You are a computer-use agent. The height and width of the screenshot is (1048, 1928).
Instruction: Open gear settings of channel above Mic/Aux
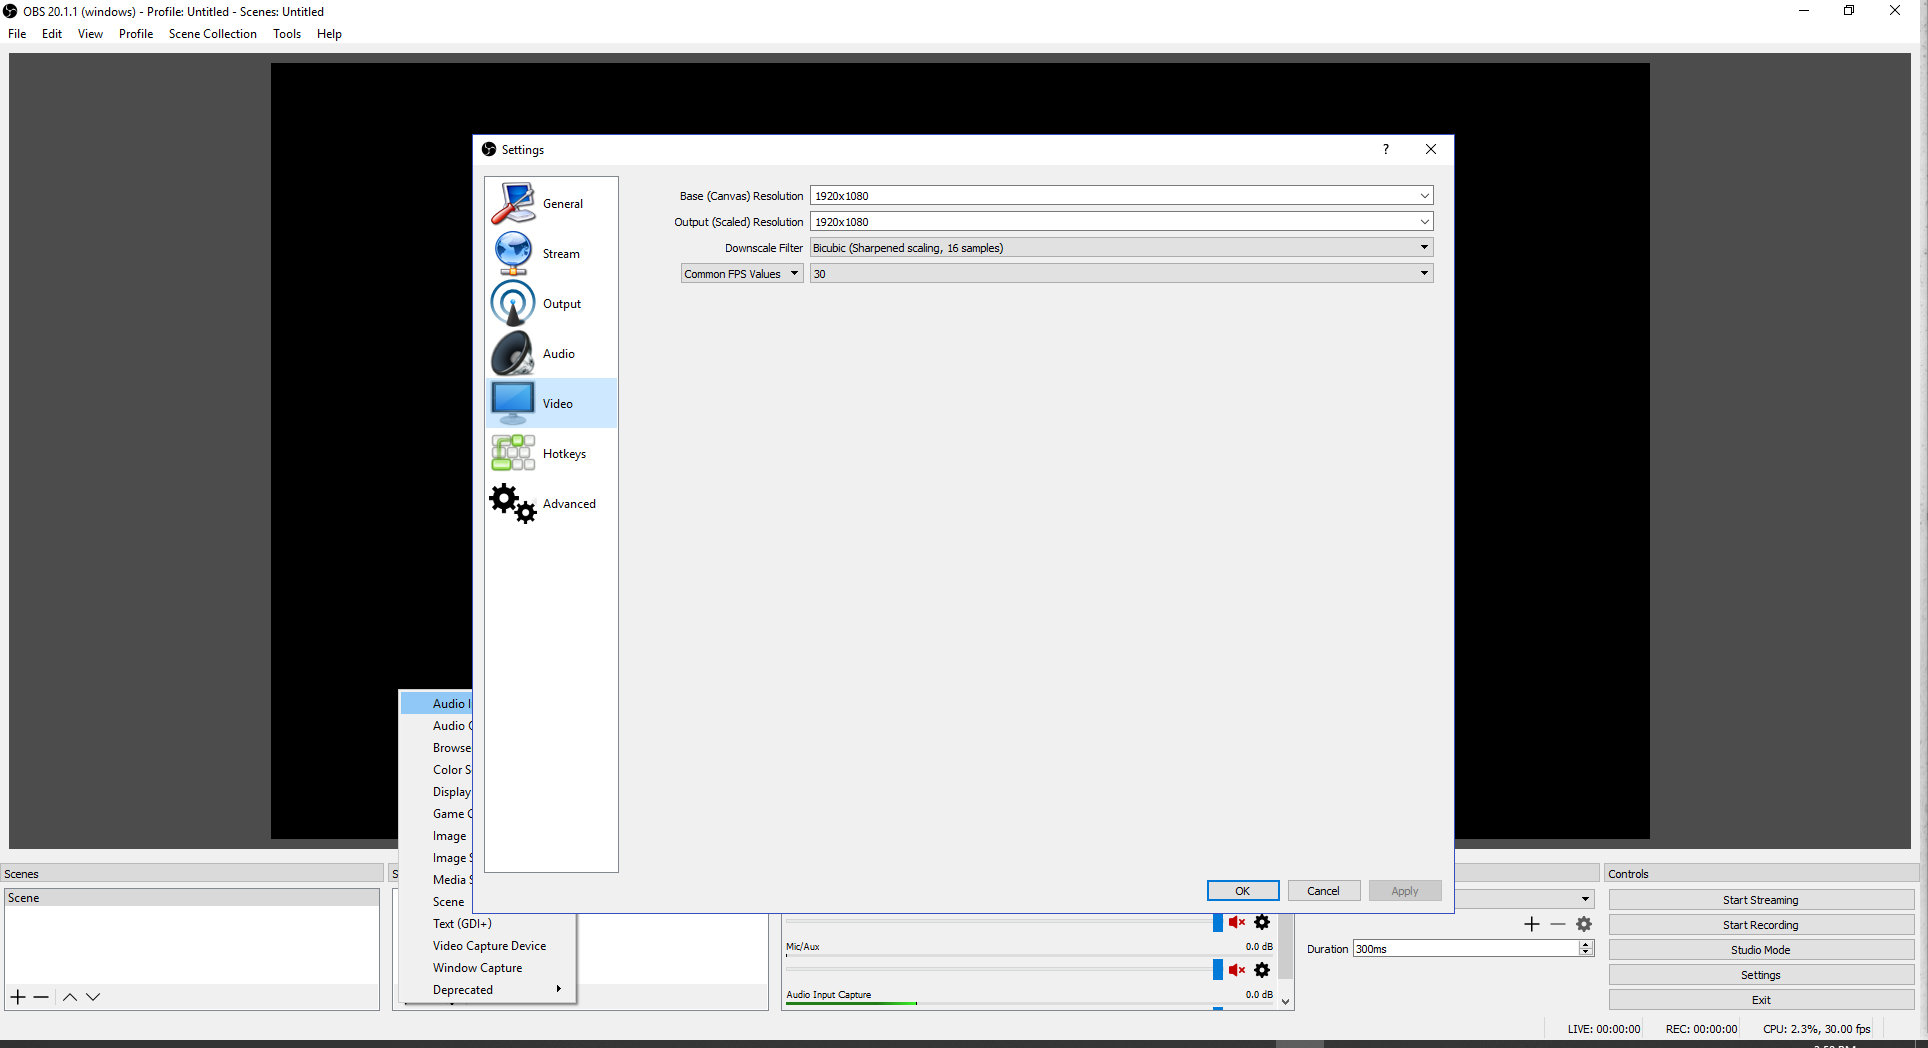point(1262,922)
